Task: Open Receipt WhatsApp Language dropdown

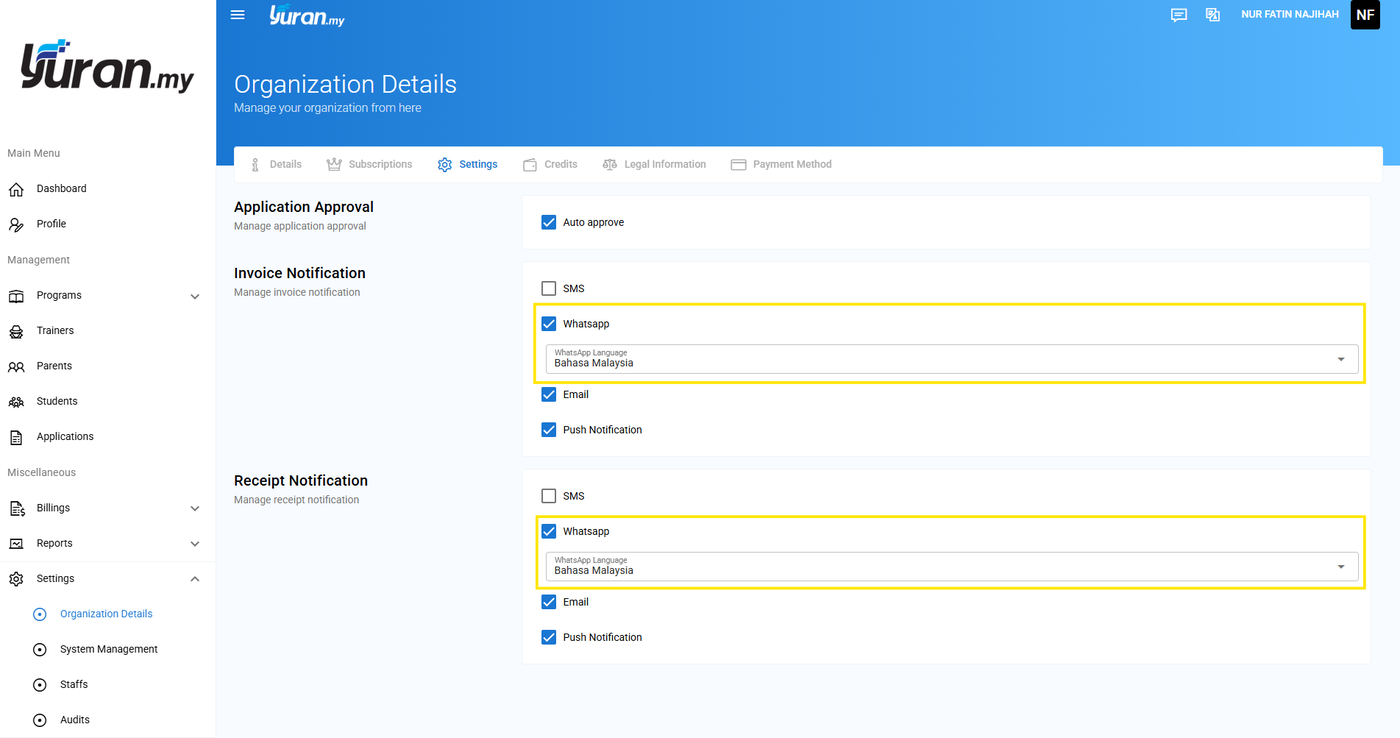Action: (x=951, y=567)
